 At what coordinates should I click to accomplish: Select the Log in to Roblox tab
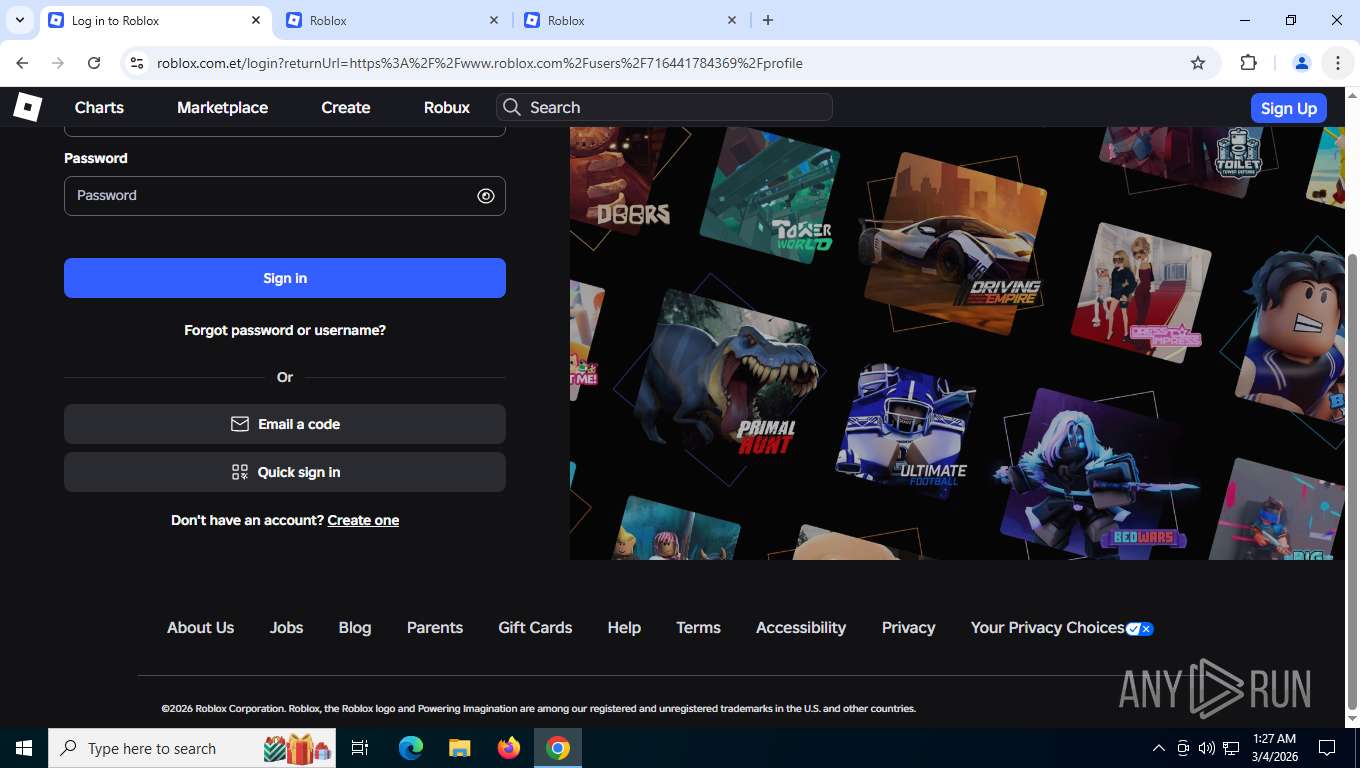(155, 20)
